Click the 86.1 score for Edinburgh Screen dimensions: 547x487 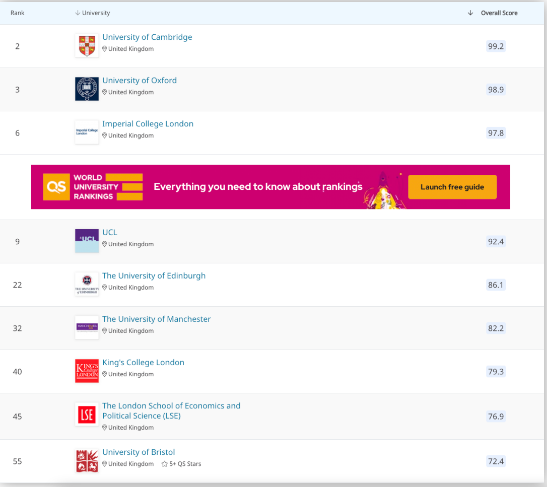pyautogui.click(x=496, y=285)
